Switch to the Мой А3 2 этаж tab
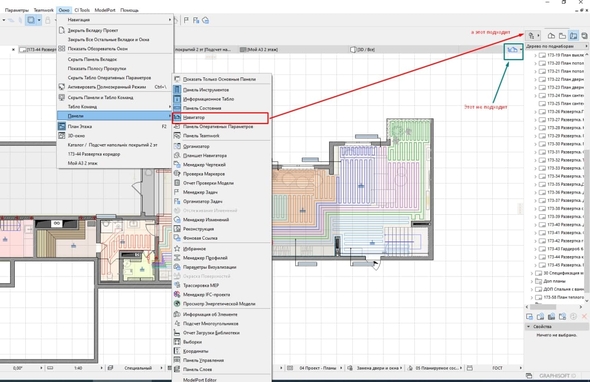 [x=260, y=49]
